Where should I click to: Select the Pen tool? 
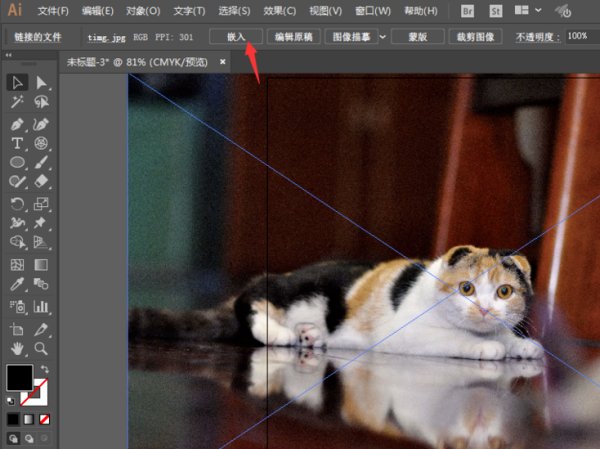pos(17,124)
